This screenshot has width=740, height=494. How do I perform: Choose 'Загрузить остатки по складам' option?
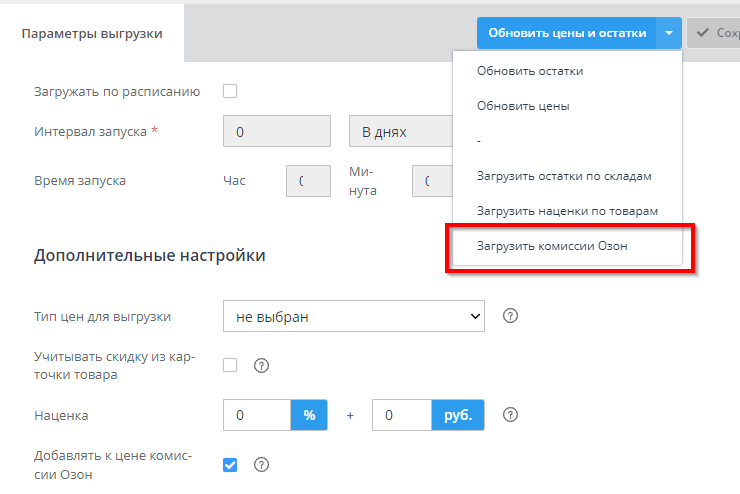tap(564, 176)
